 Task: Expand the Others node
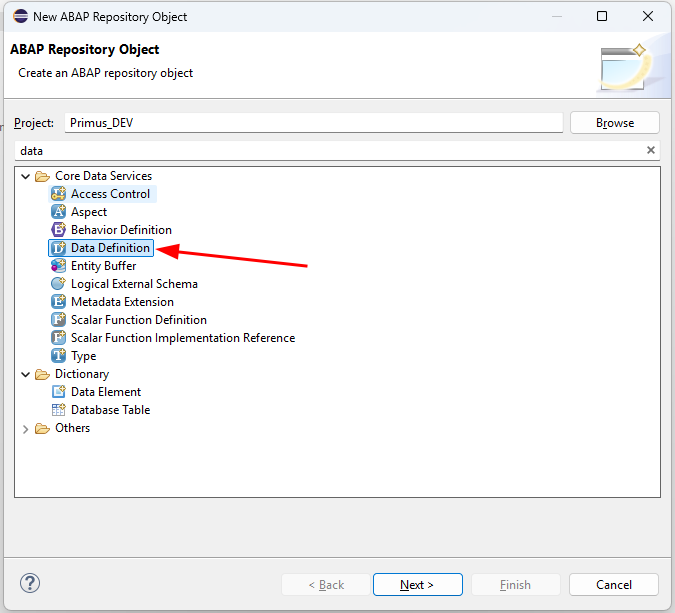pos(25,429)
